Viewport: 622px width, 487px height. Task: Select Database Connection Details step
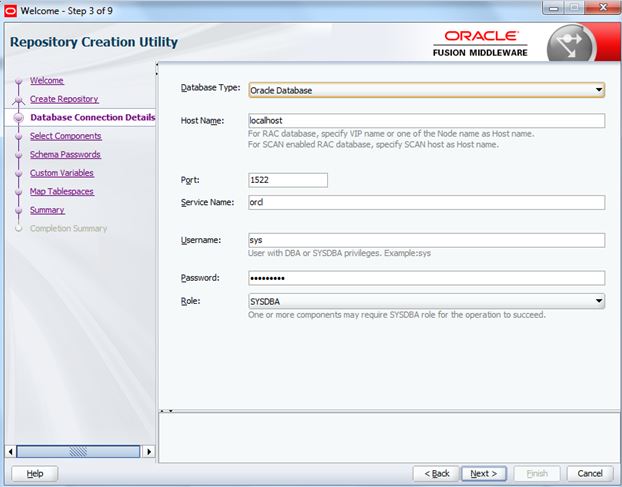(93, 117)
